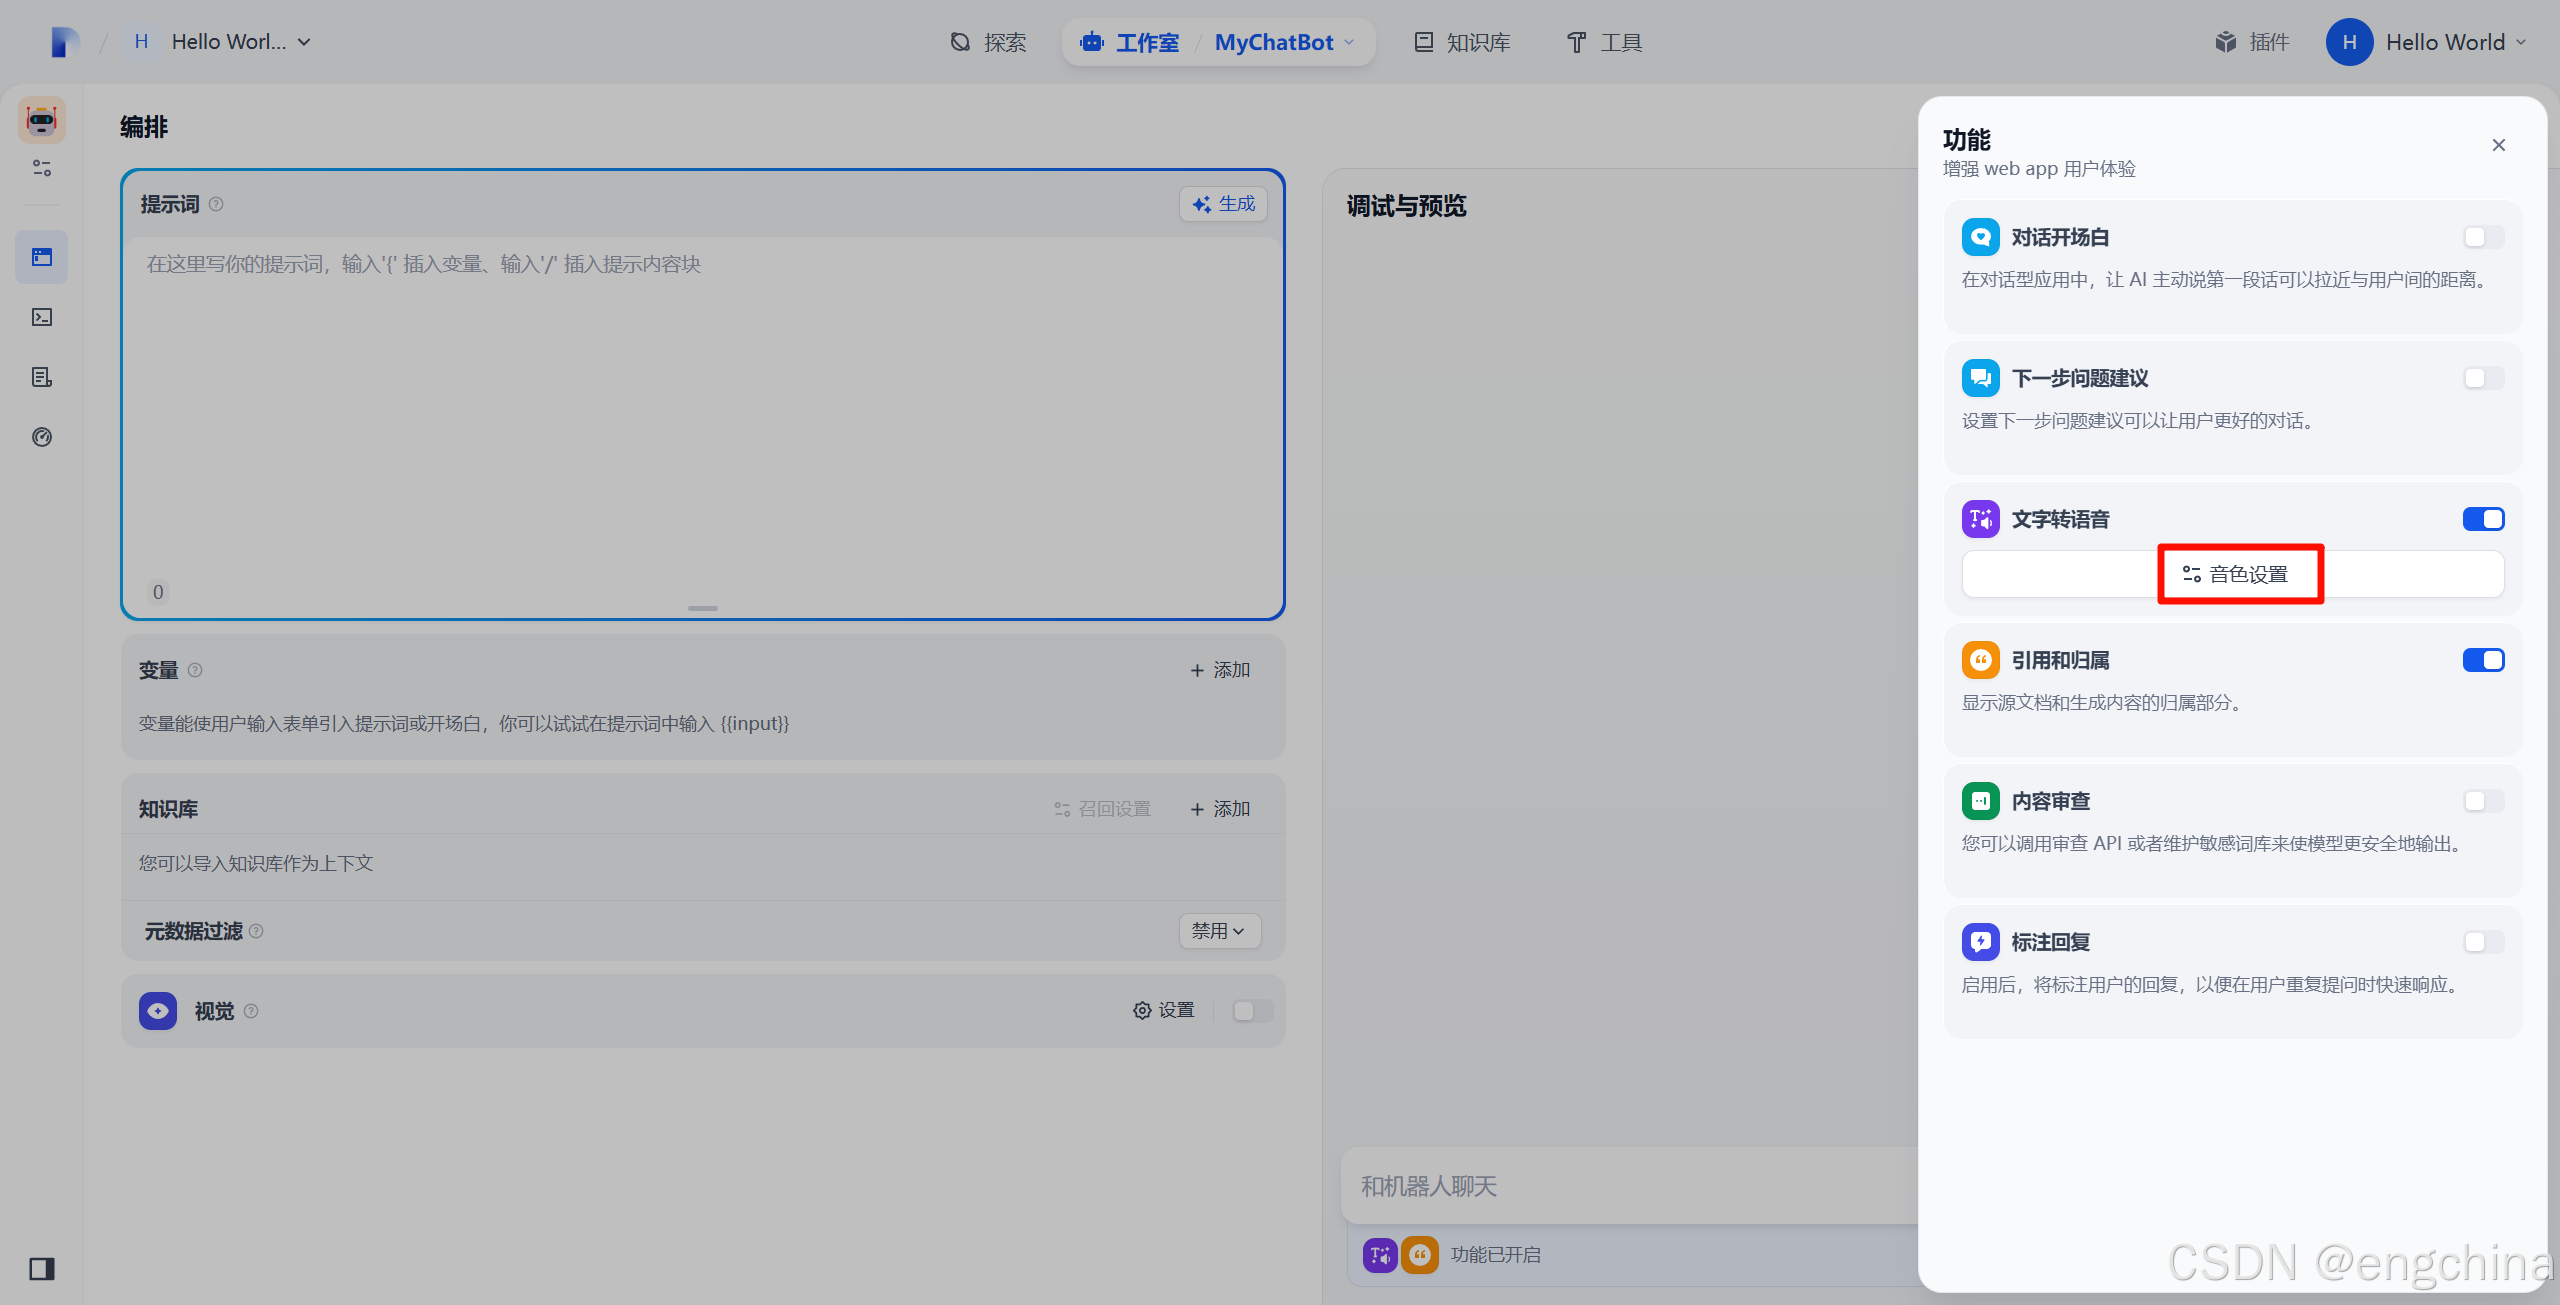
Task: Click the orchestrate icon in left sidebar
Action: point(42,257)
